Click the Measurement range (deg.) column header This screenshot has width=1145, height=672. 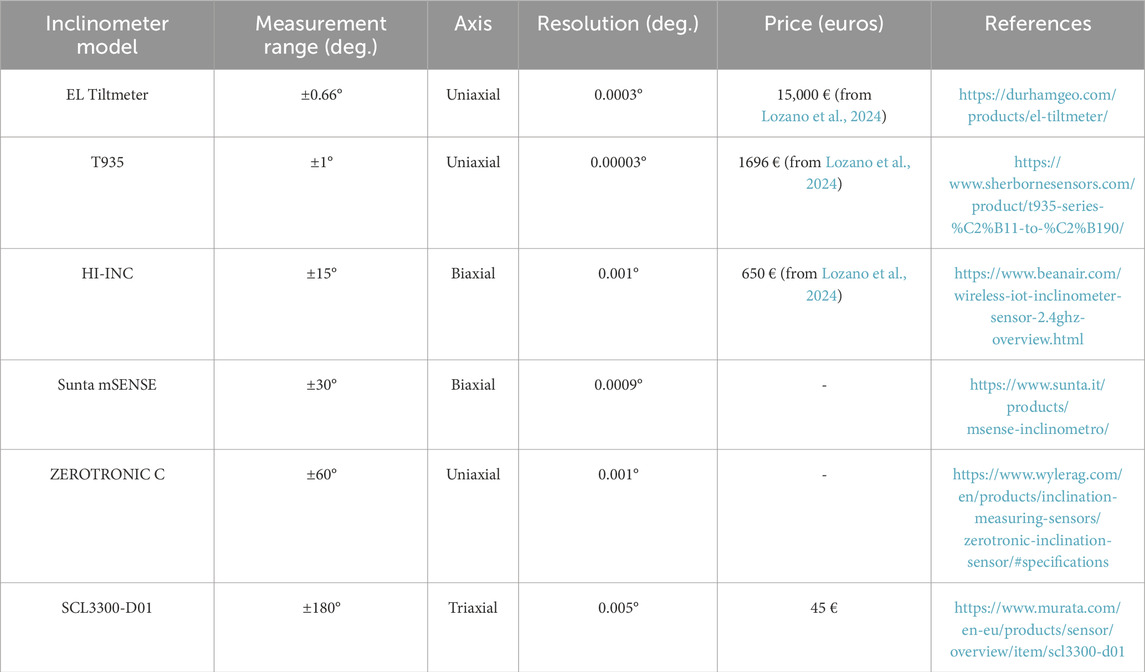(320, 35)
